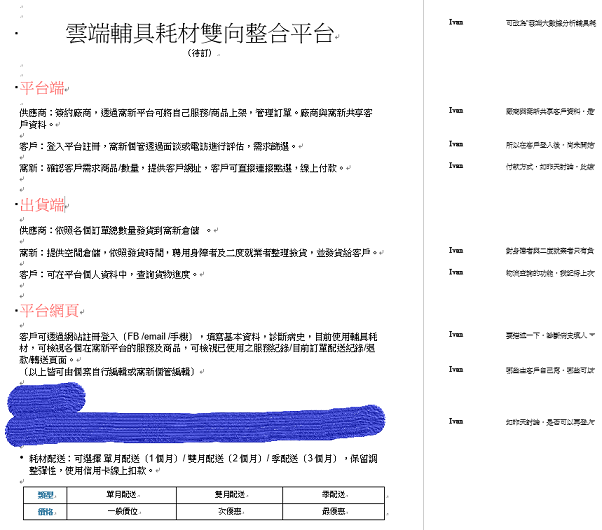Click the note (以上皆可由個案自行編輯…)
This screenshot has width=602, height=530.
pyautogui.click(x=109, y=371)
